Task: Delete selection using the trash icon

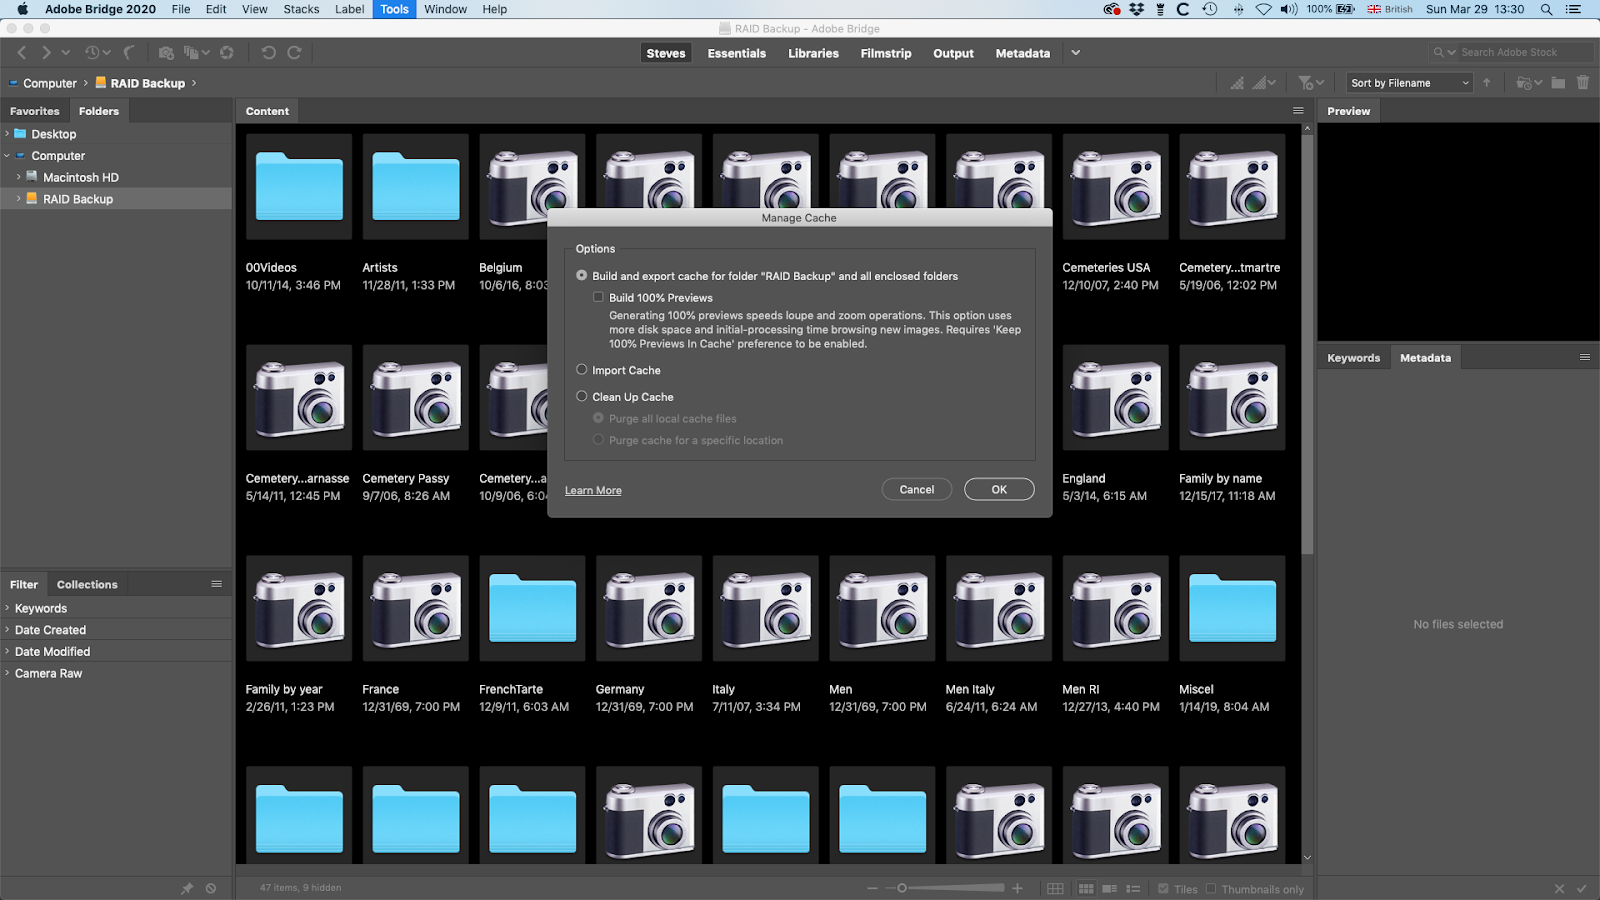Action: pyautogui.click(x=1583, y=83)
